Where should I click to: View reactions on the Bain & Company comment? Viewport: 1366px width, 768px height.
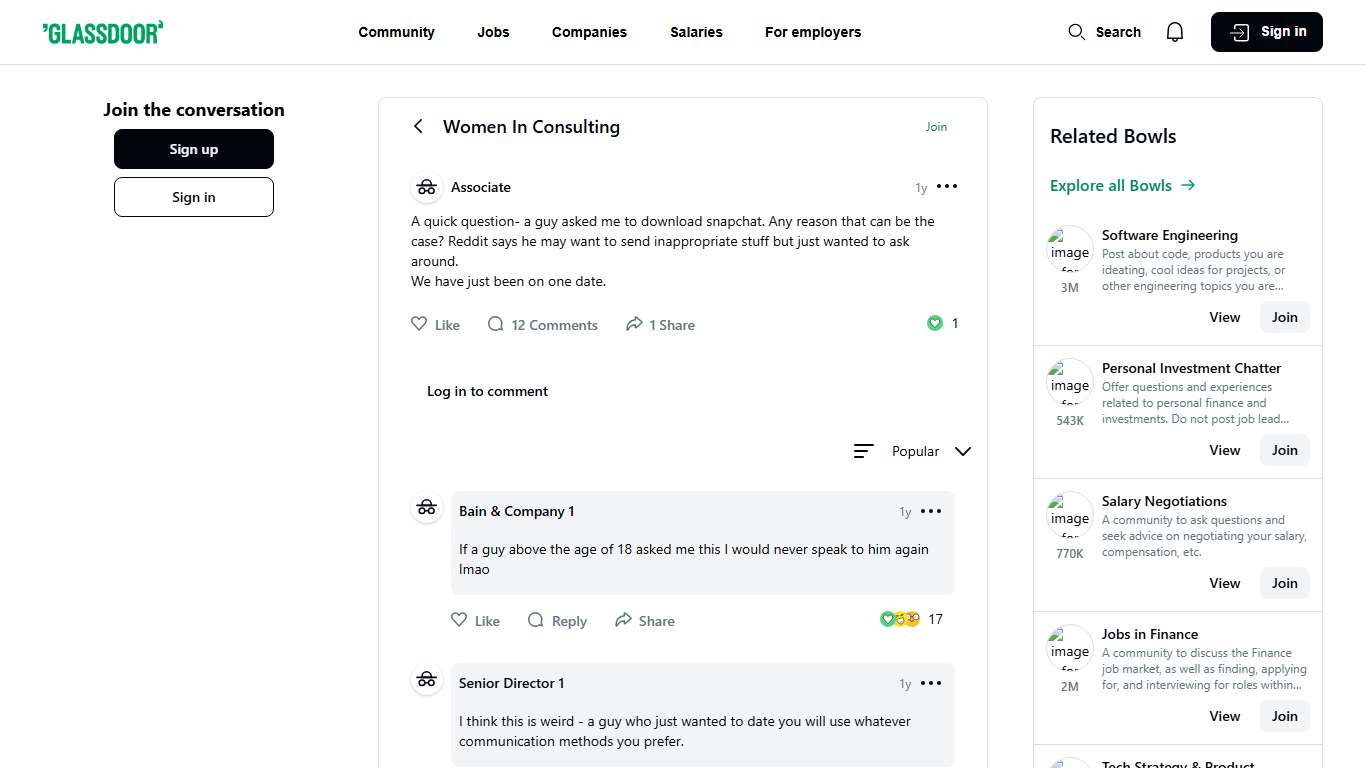click(x=910, y=619)
